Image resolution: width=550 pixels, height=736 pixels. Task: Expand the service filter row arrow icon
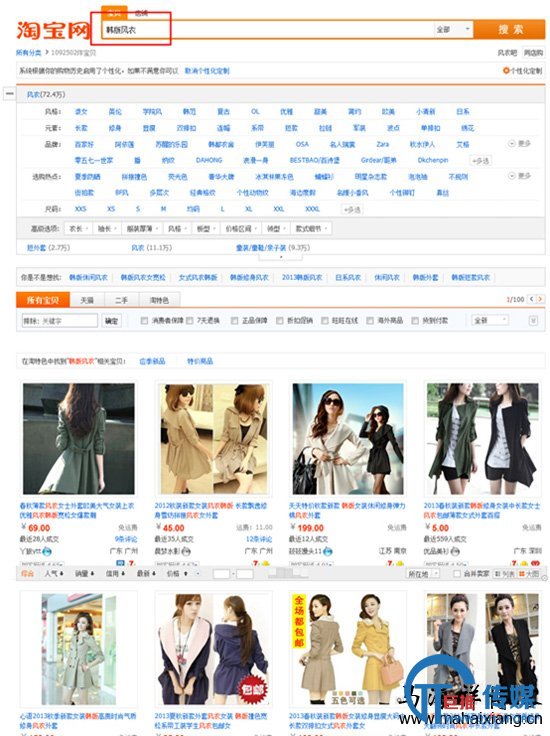click(x=533, y=321)
